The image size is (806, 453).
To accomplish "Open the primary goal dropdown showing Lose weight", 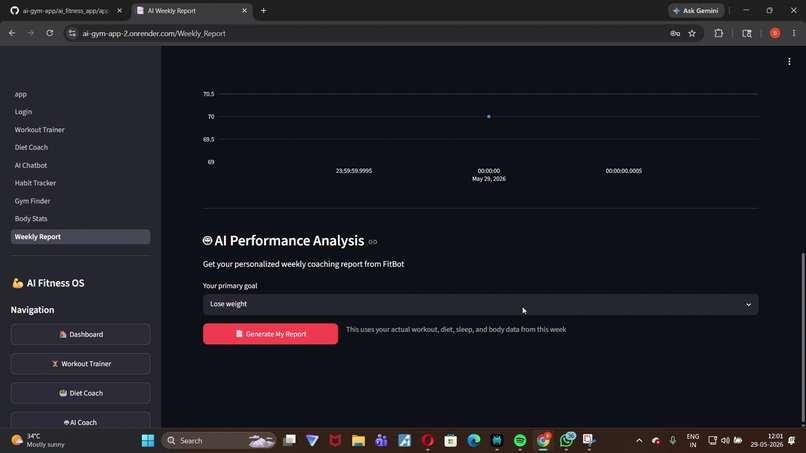I will pos(480,304).
